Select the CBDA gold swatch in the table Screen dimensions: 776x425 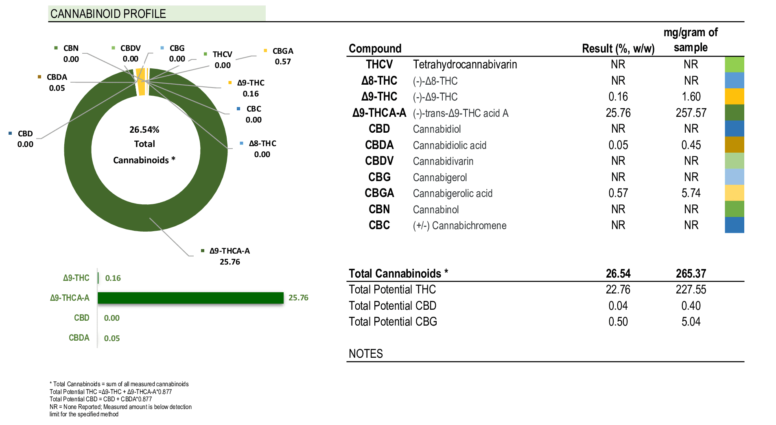tap(735, 145)
